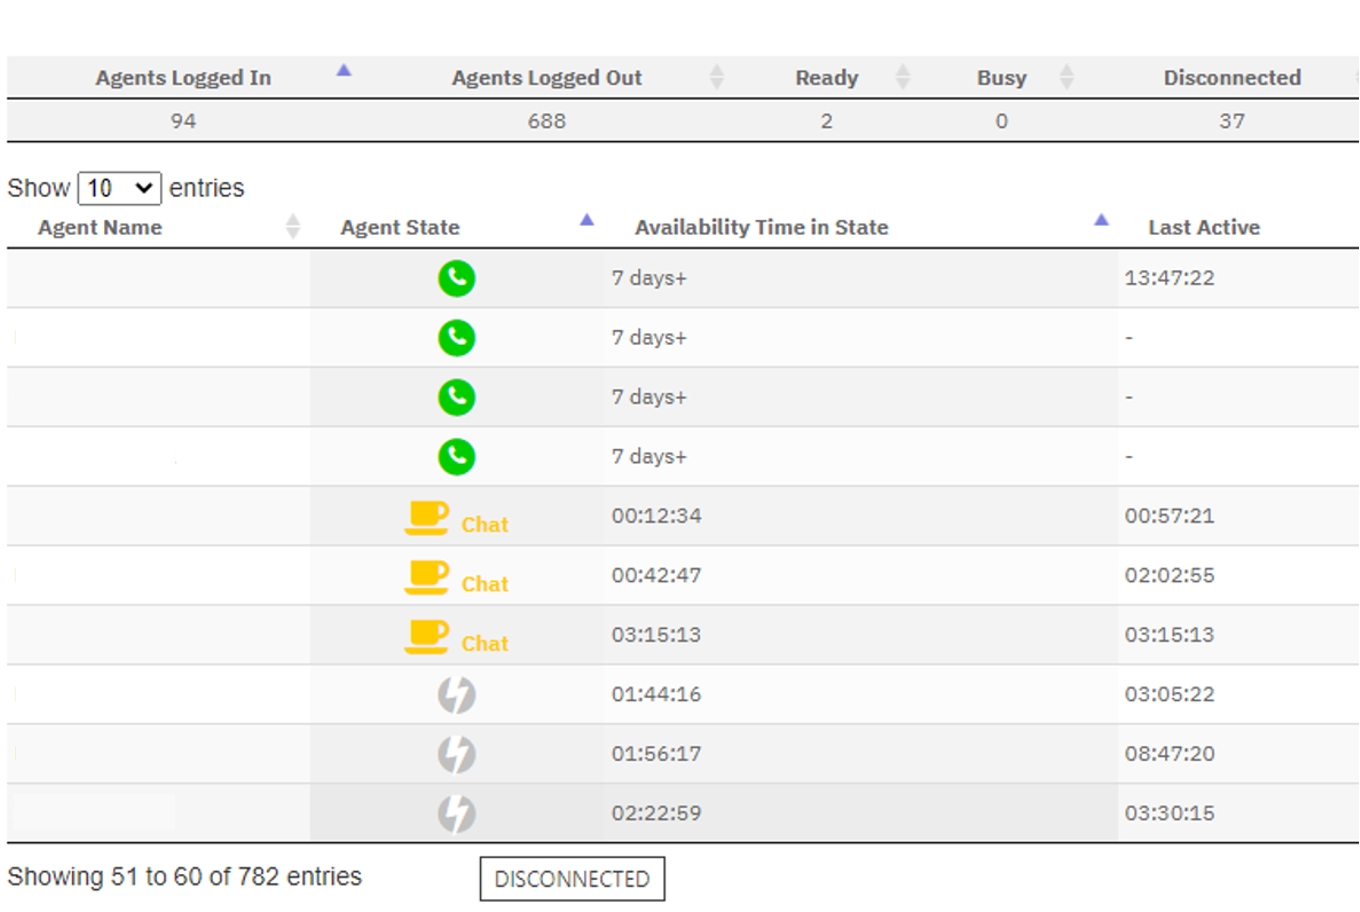This screenshot has height=912, width=1360.
Task: Sort by the Agent Name column header
Action: coord(99,227)
